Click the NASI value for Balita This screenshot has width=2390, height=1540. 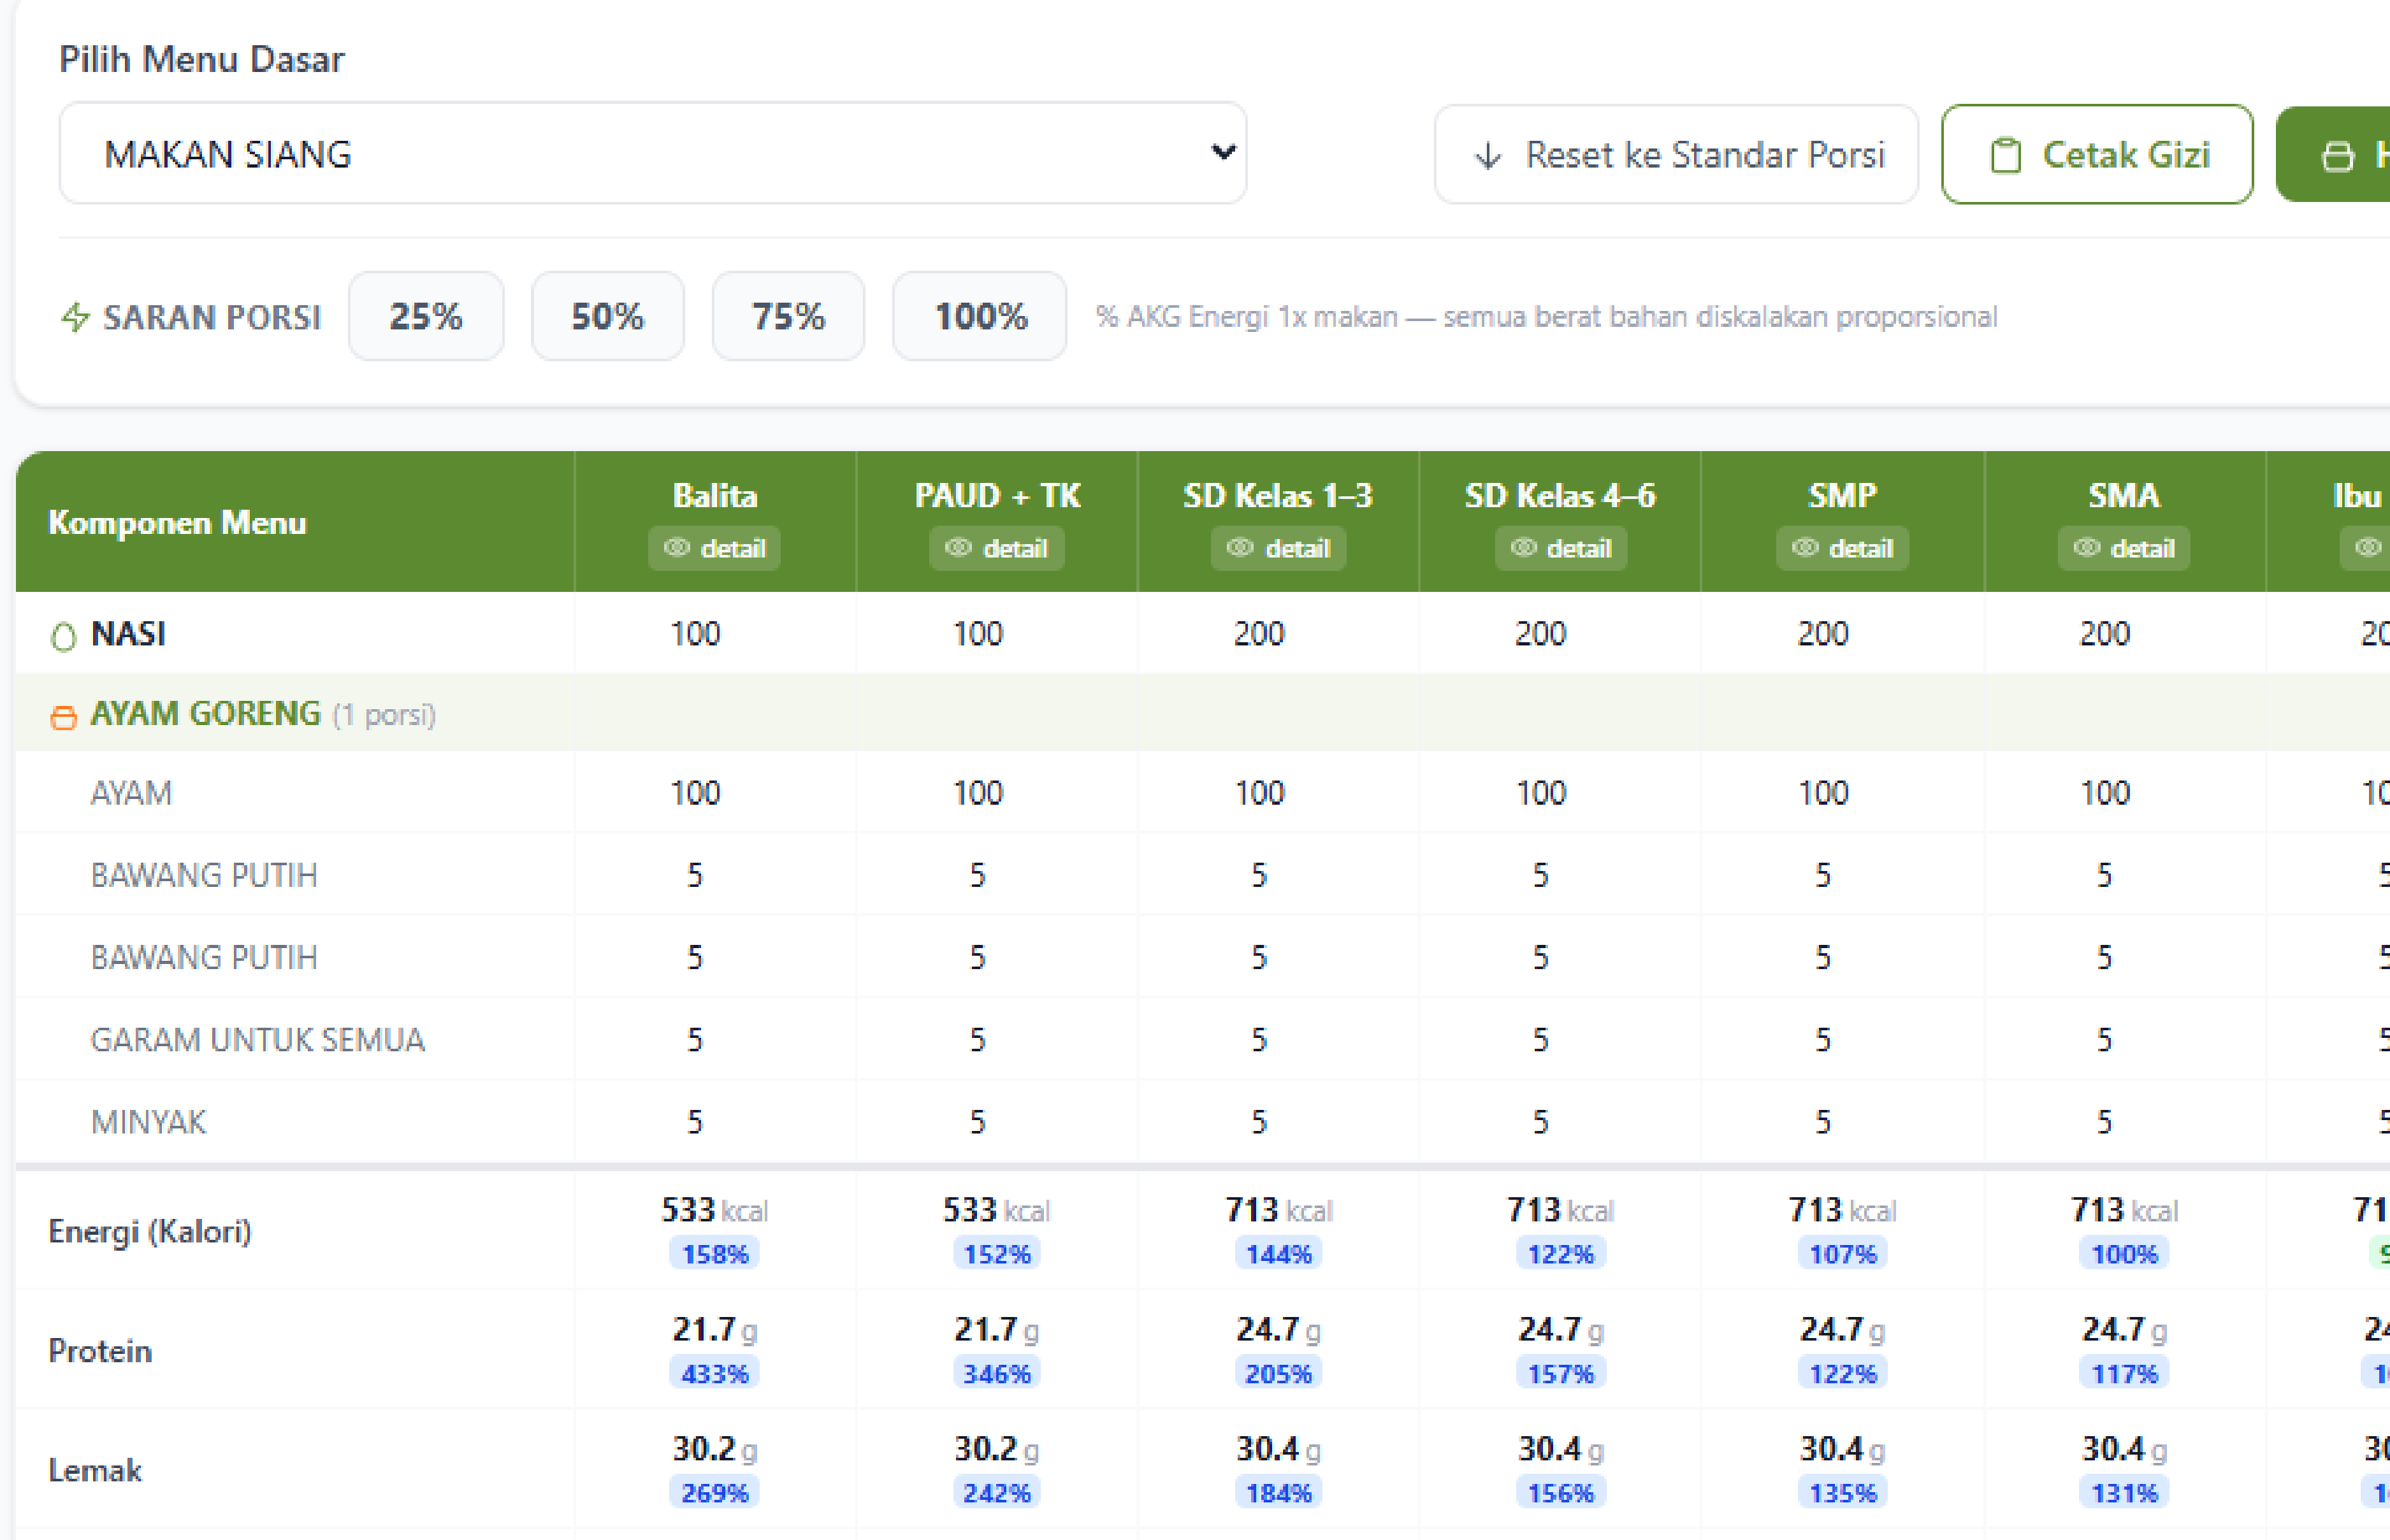tap(695, 634)
